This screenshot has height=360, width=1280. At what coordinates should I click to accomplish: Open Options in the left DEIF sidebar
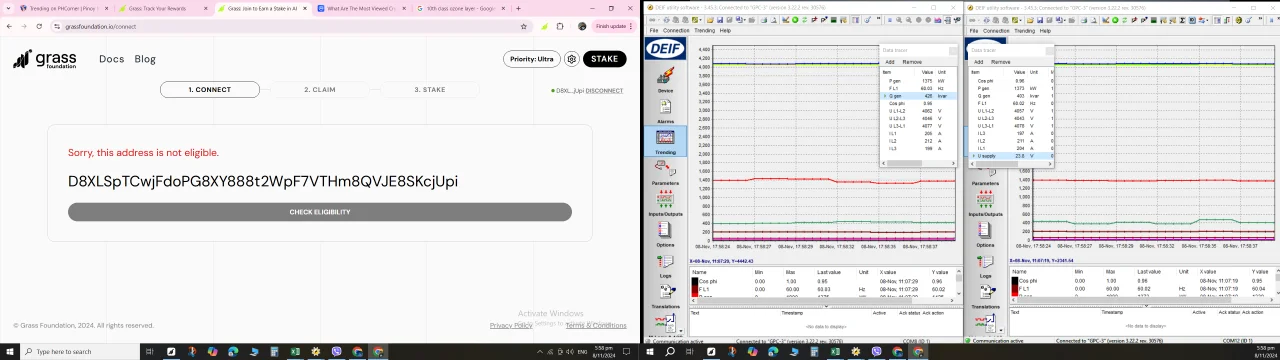point(665,234)
